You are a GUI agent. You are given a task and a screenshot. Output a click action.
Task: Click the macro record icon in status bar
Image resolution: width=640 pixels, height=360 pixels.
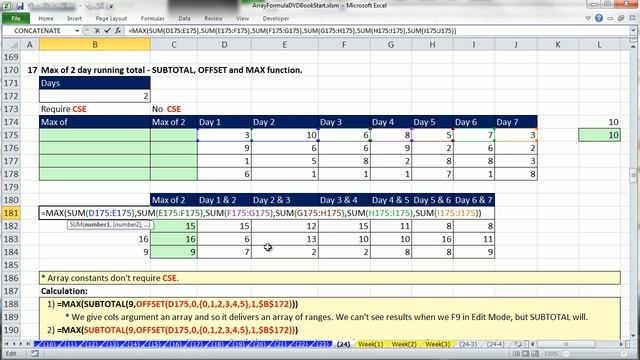(x=34, y=353)
